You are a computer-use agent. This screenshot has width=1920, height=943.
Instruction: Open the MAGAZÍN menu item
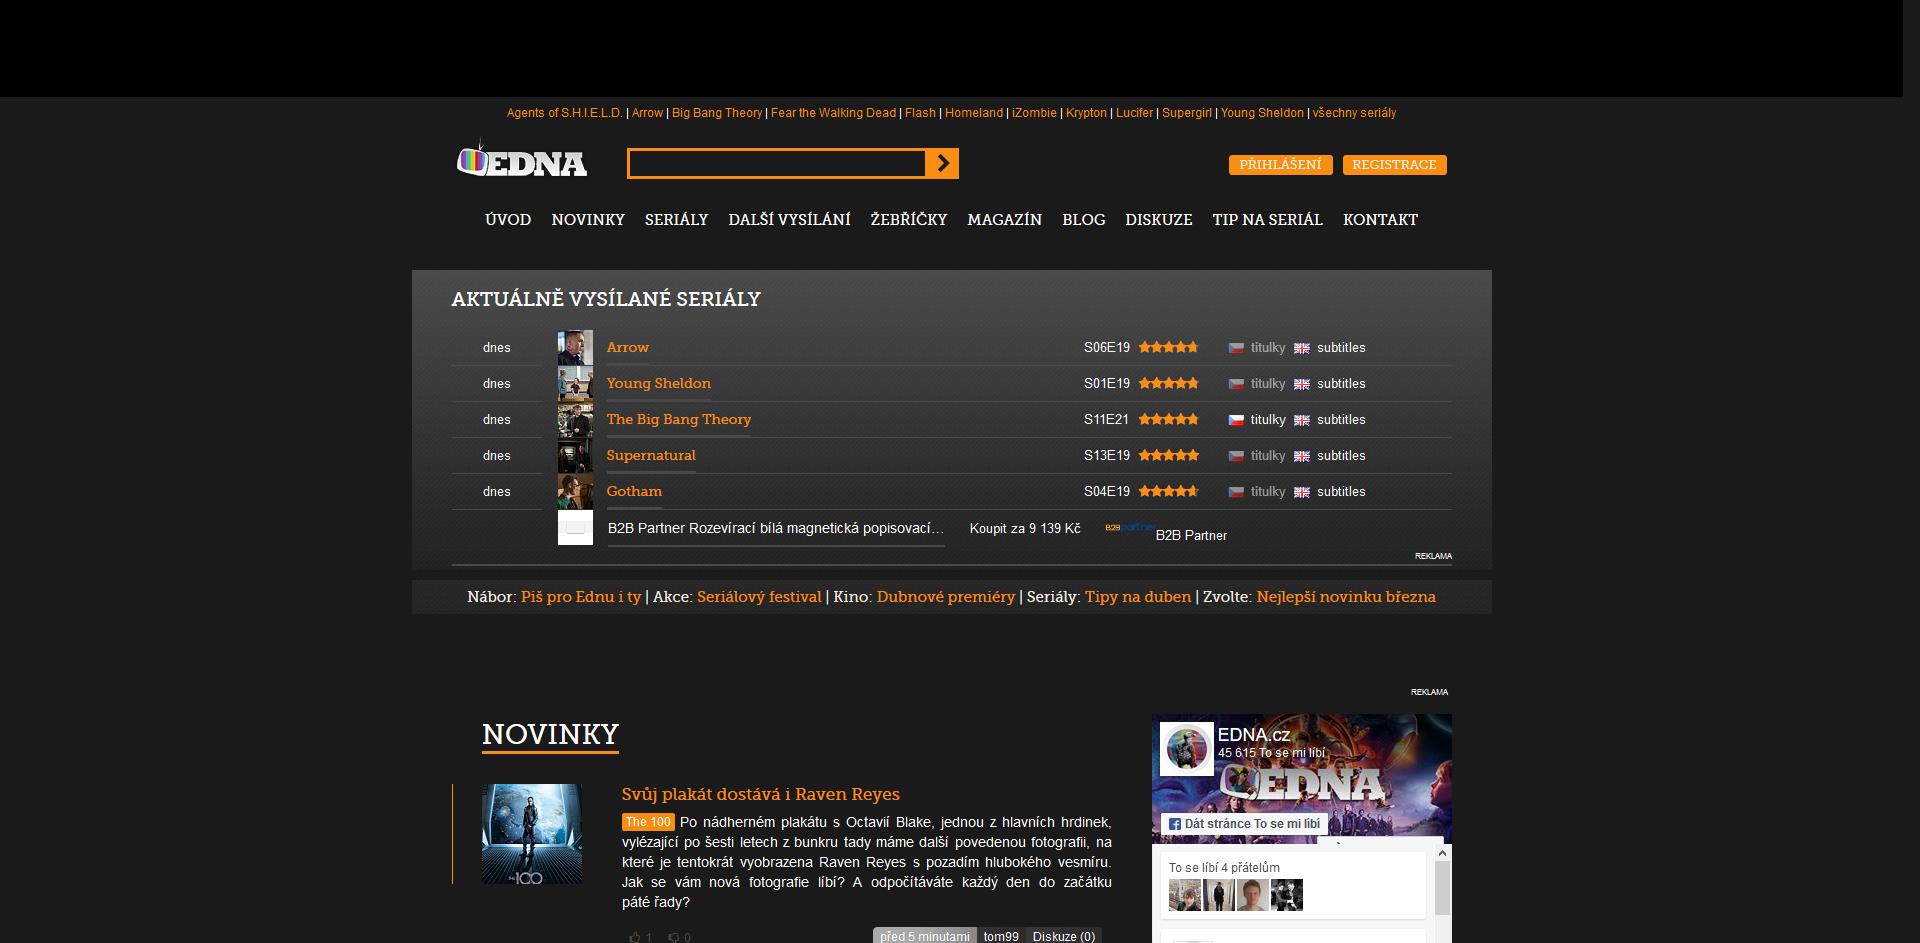click(1004, 220)
